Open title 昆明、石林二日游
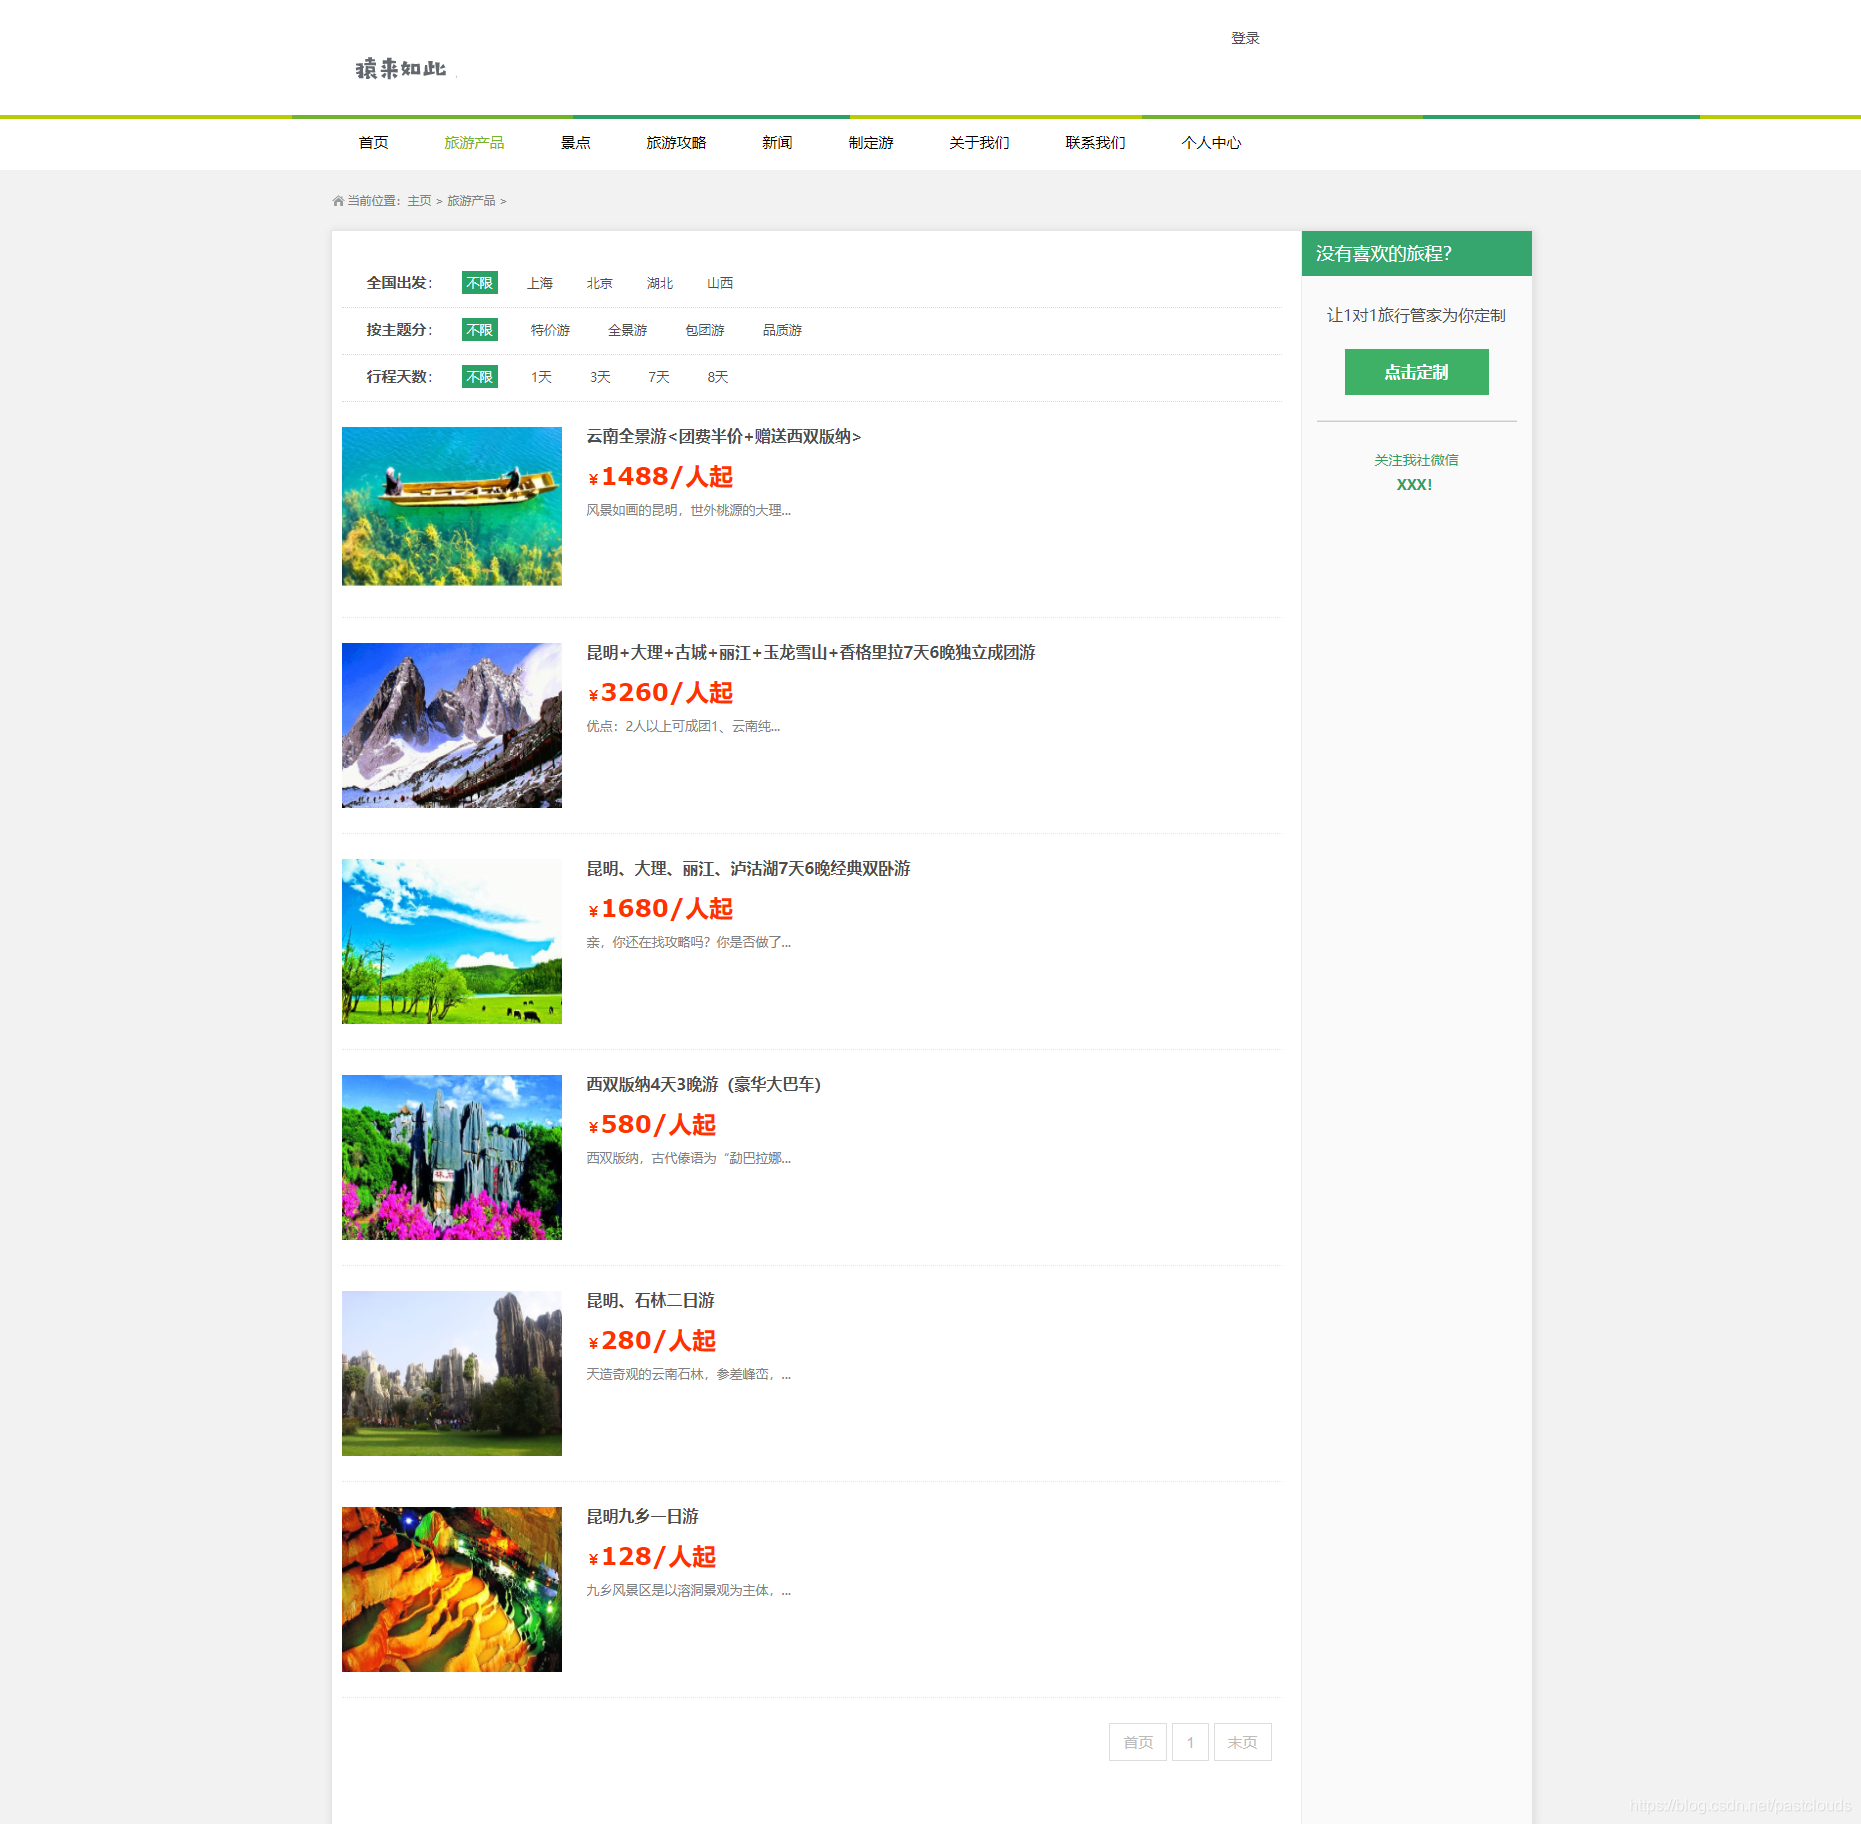 pos(650,1300)
